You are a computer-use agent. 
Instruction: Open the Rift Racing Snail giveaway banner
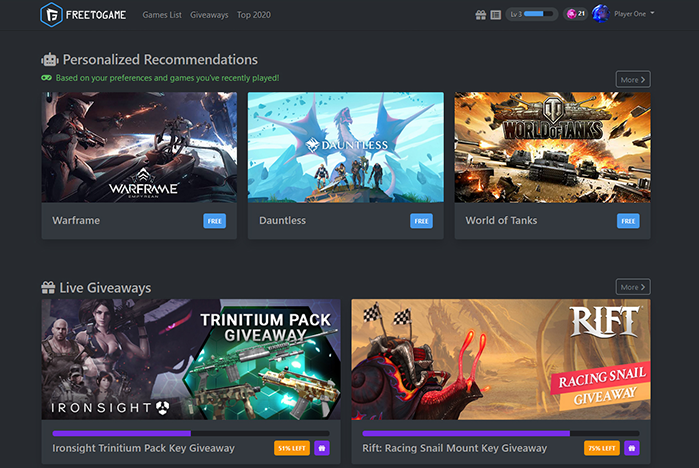tap(501, 359)
